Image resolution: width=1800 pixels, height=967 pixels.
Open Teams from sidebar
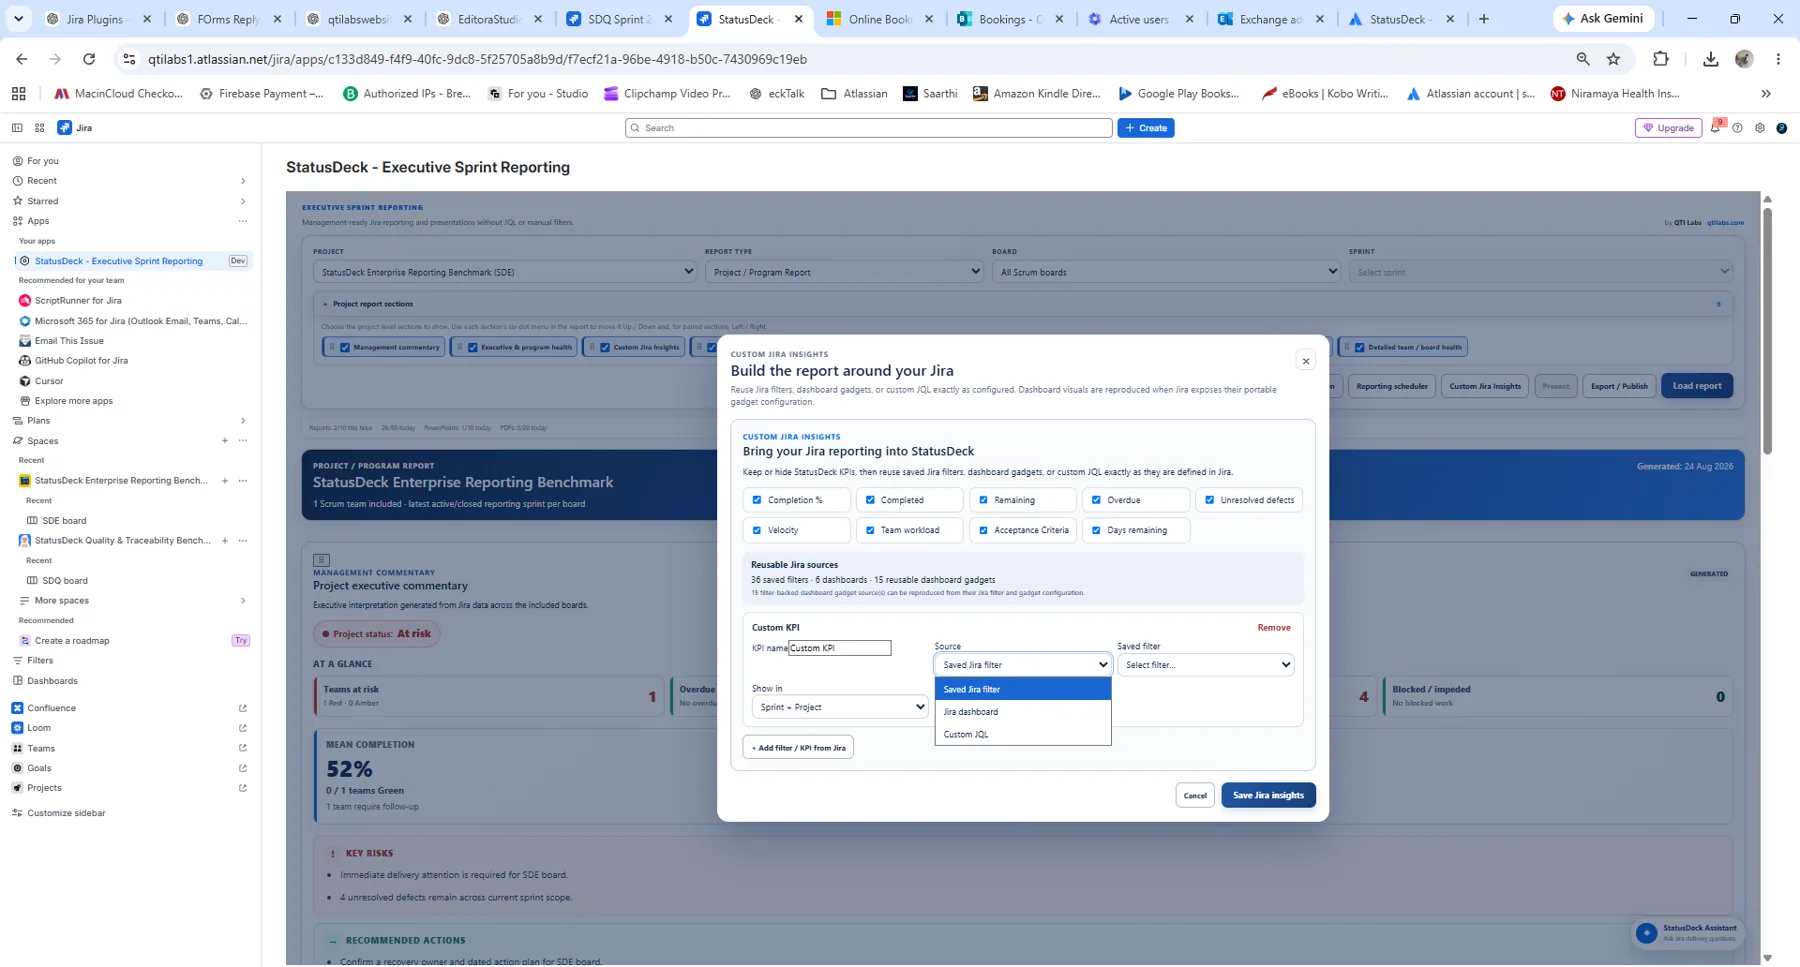41,748
